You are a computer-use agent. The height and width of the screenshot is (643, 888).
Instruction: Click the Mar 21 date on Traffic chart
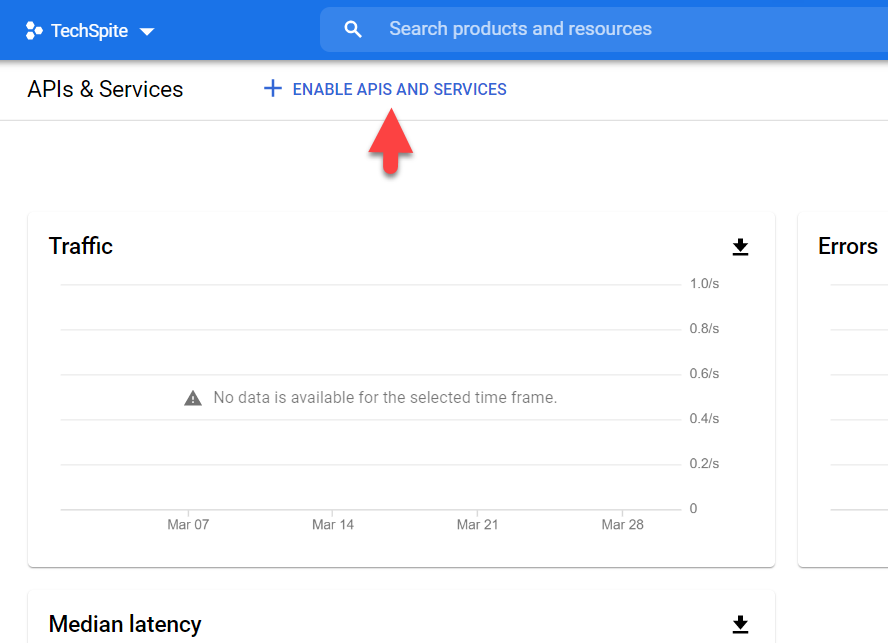[x=477, y=524]
